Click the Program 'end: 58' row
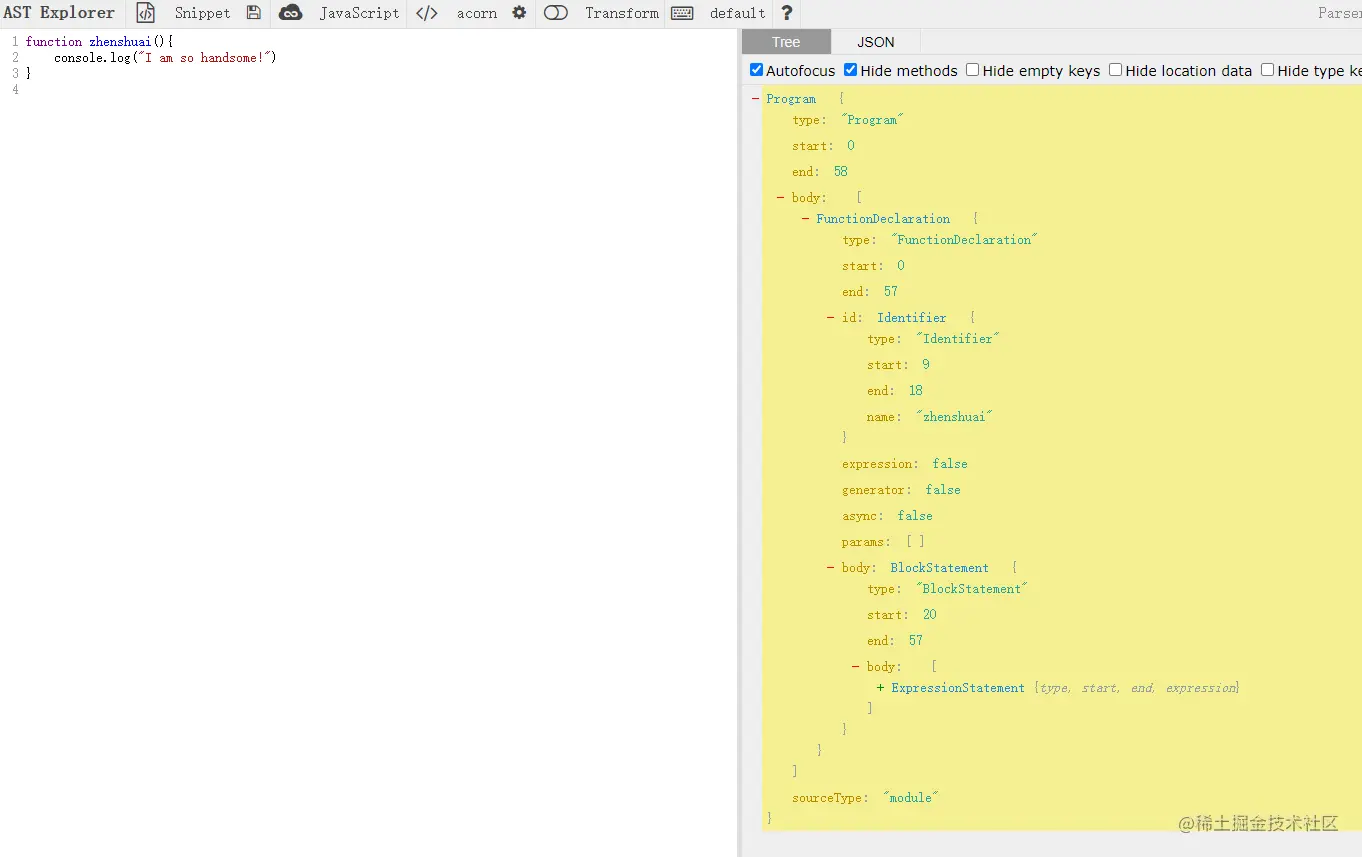The height and width of the screenshot is (857, 1362). 820,172
